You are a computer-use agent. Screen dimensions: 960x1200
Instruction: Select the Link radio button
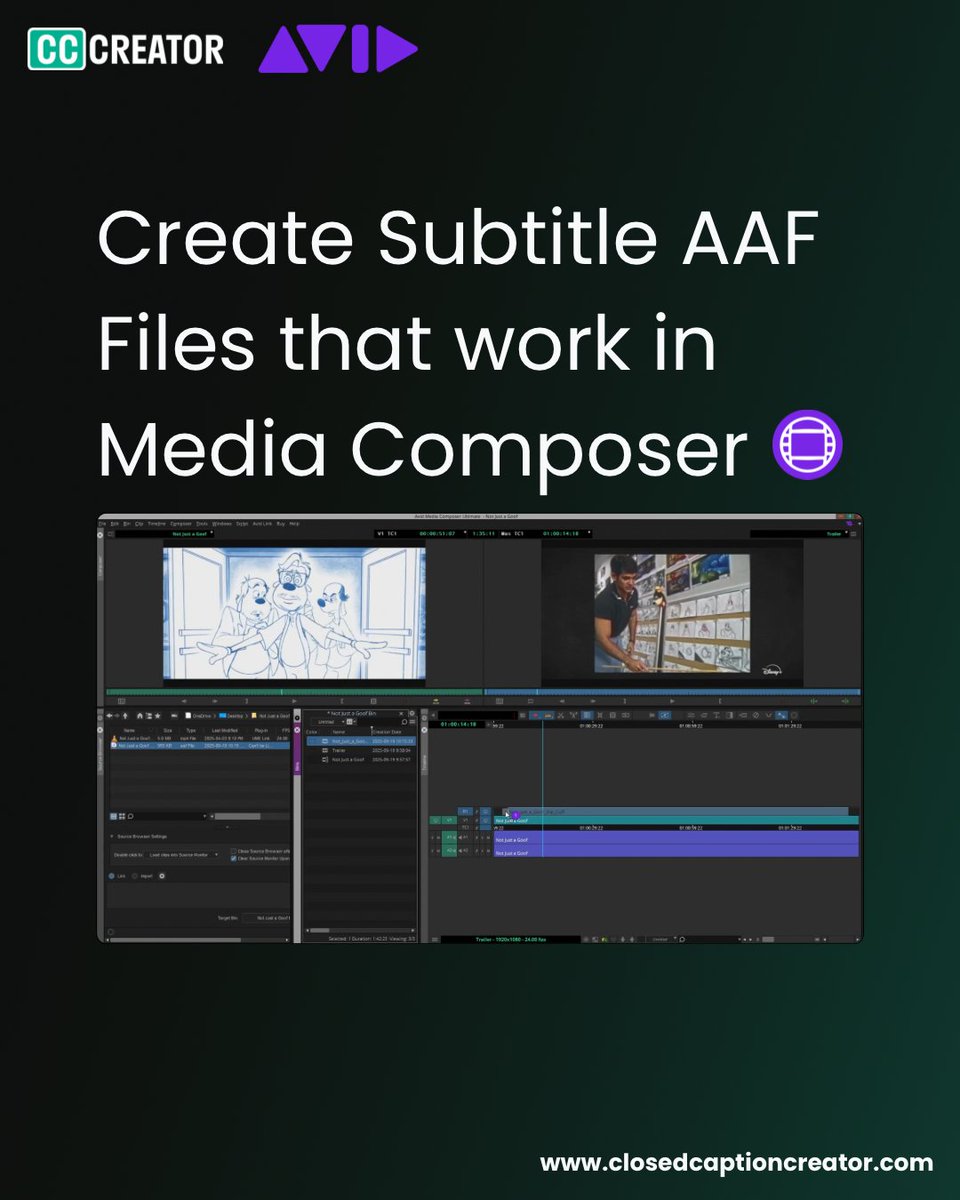[x=112, y=876]
